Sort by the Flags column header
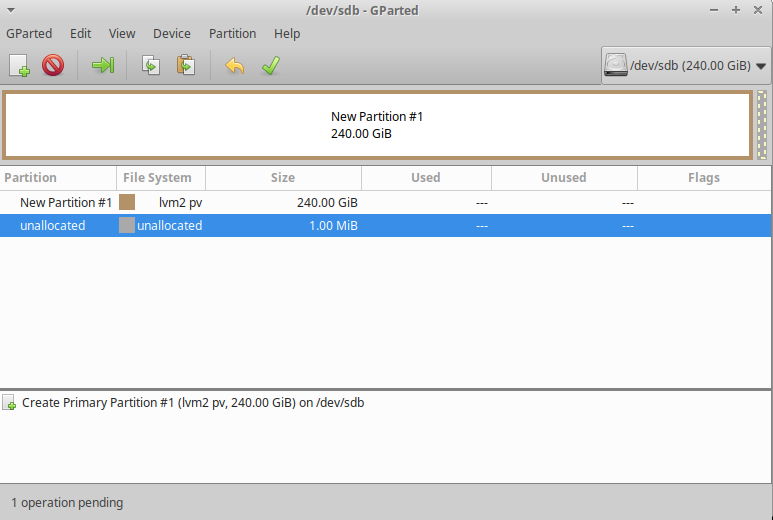This screenshot has width=773, height=520. (704, 177)
